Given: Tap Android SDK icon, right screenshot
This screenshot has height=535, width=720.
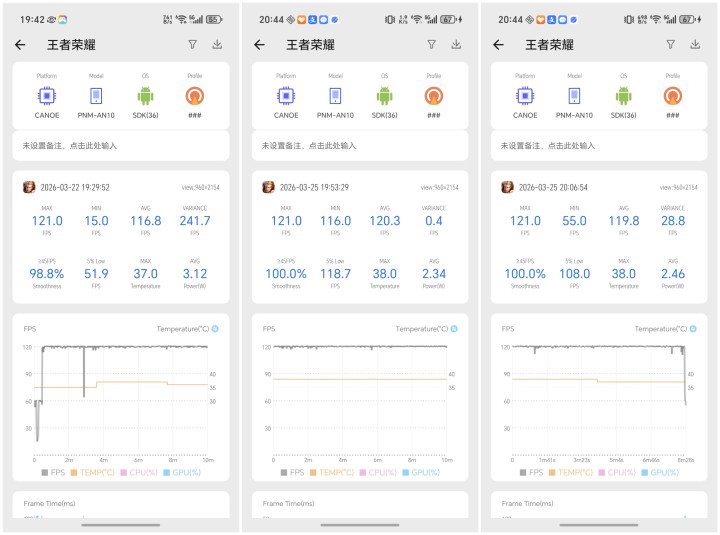Looking at the screenshot, I should 624,96.
